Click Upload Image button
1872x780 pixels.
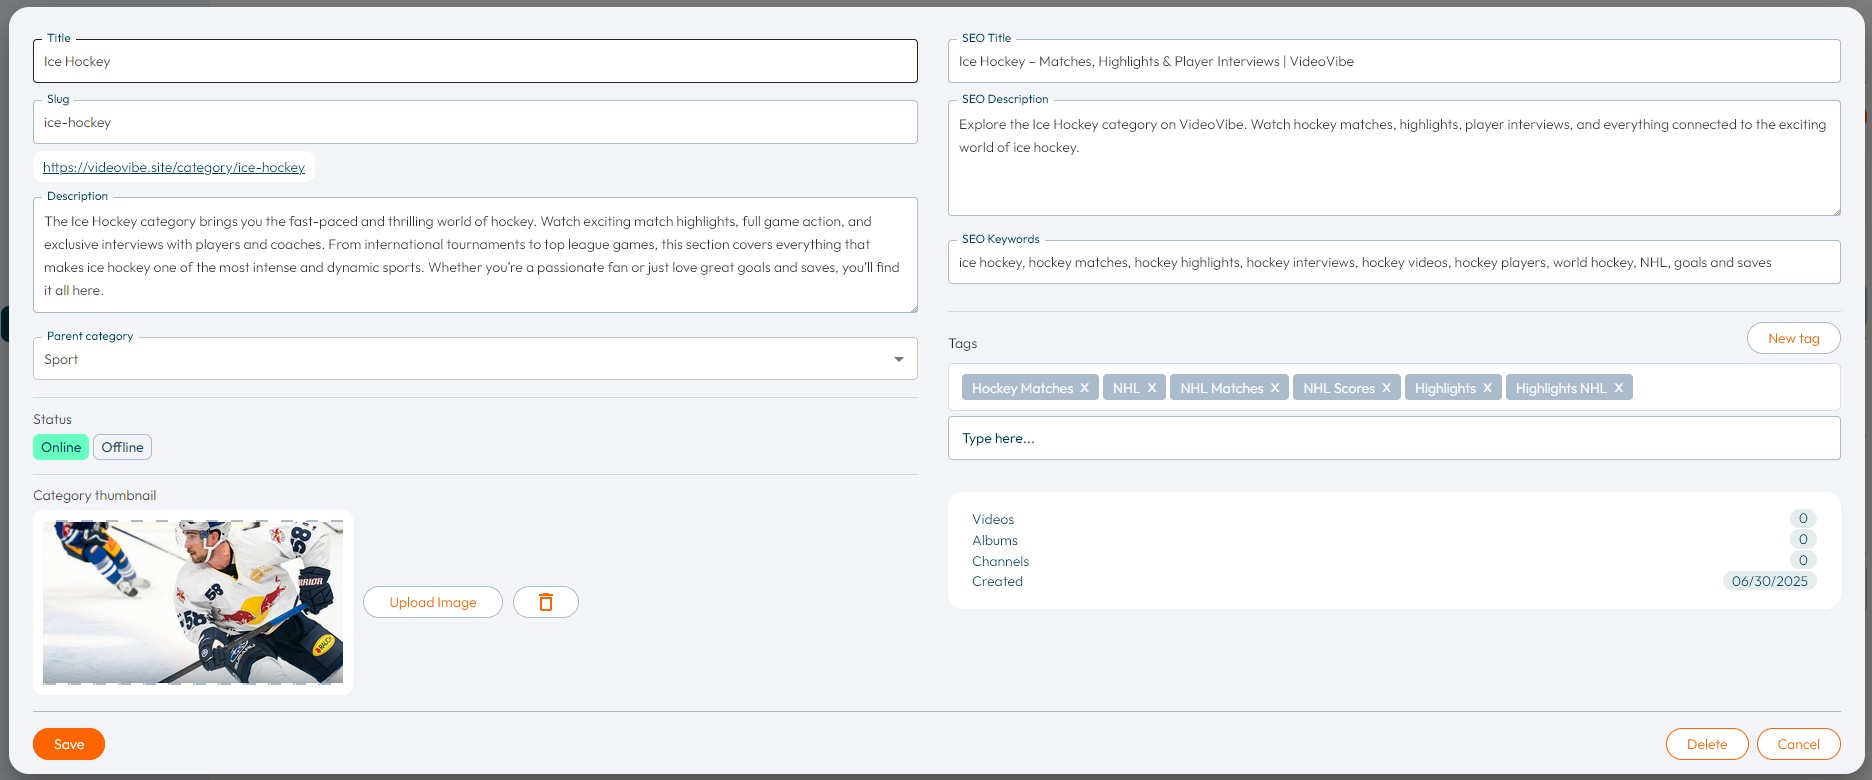[433, 602]
